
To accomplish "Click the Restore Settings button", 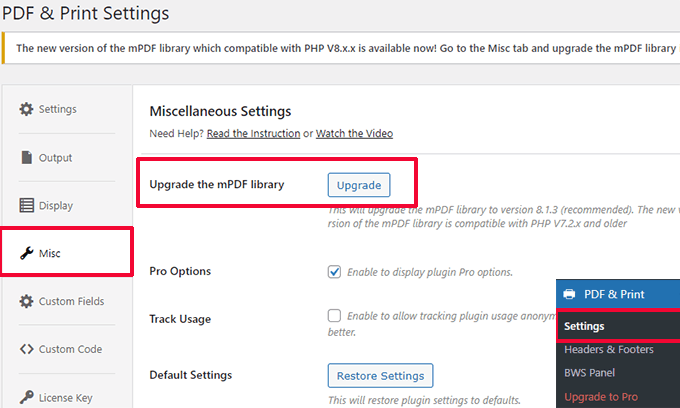I will point(380,376).
